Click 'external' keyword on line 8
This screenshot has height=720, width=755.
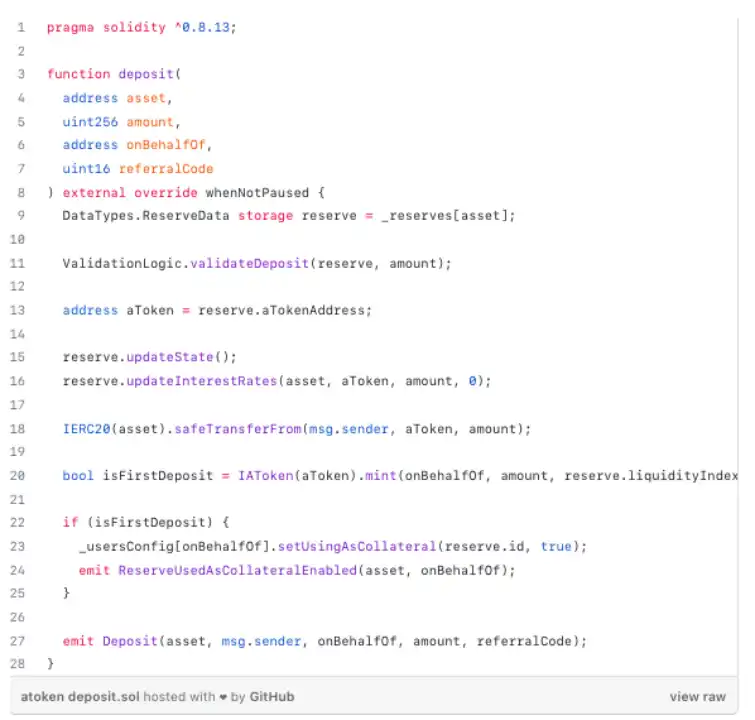[94, 193]
